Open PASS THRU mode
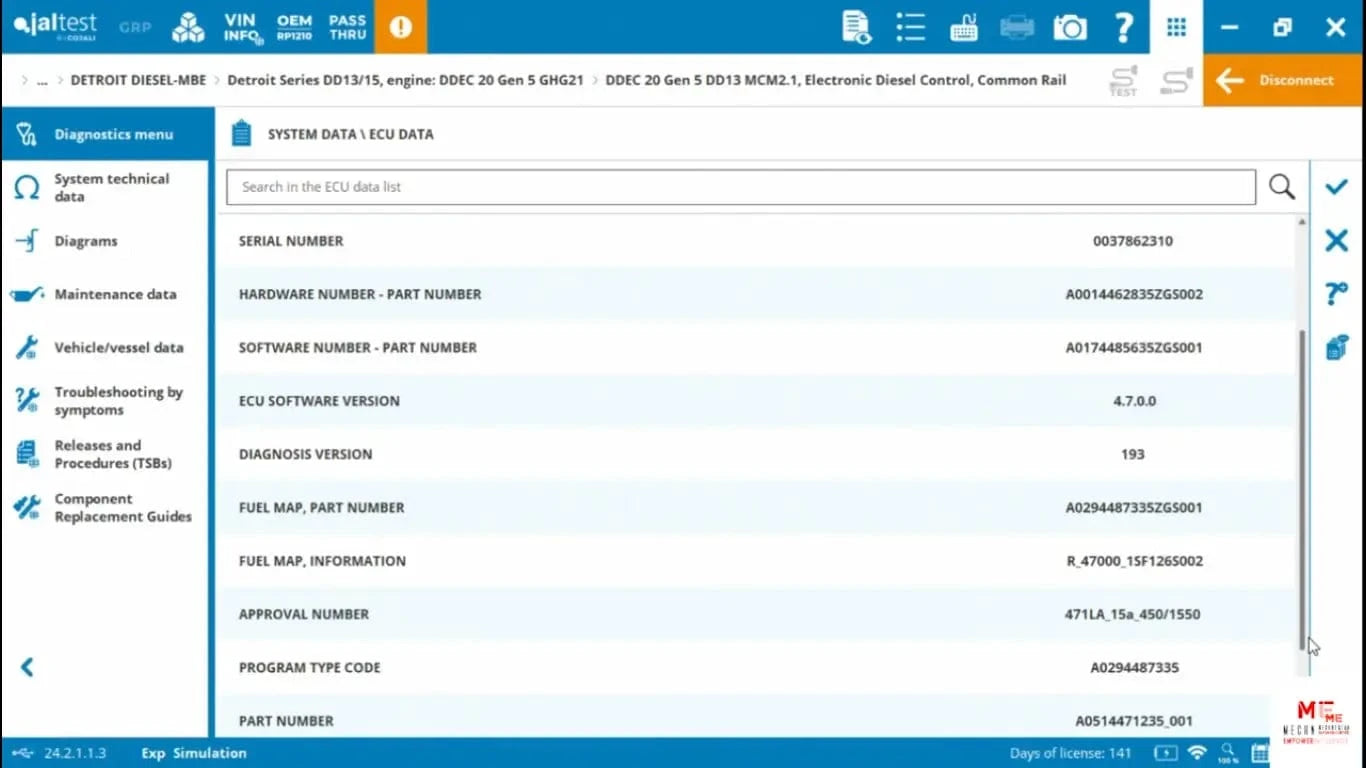Viewport: 1366px width, 768px height. (347, 27)
